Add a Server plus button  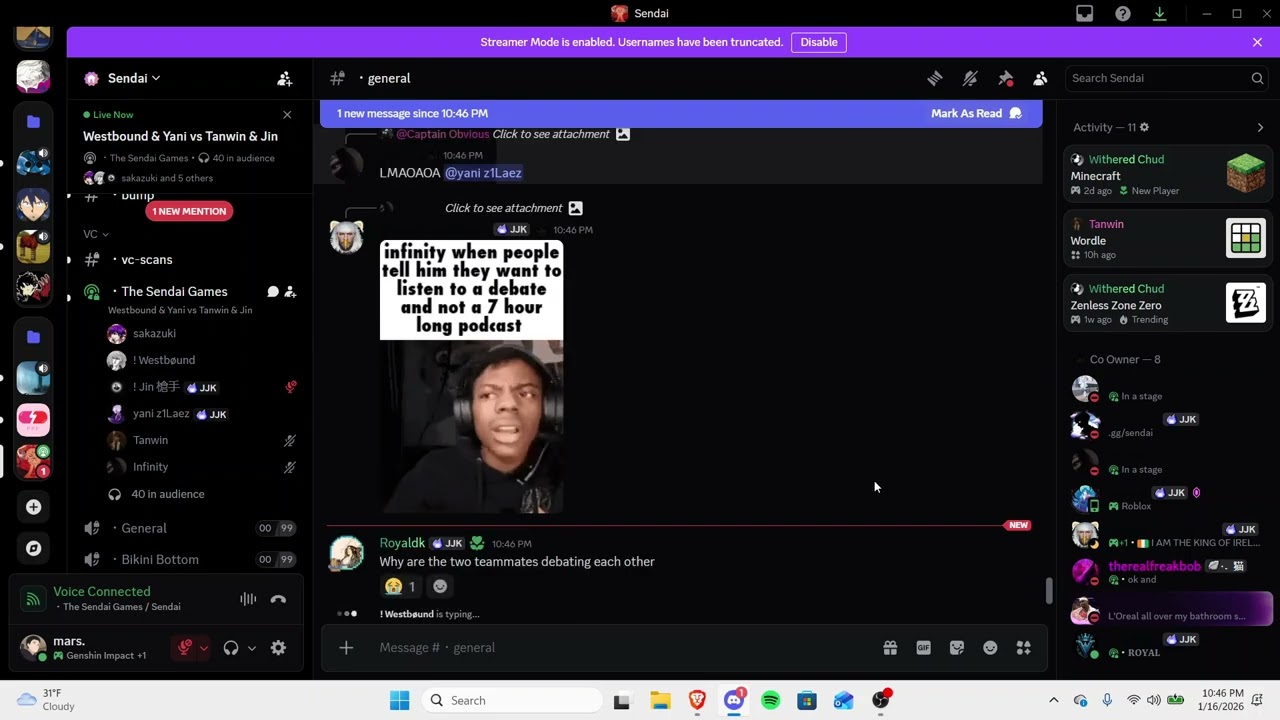(x=33, y=507)
